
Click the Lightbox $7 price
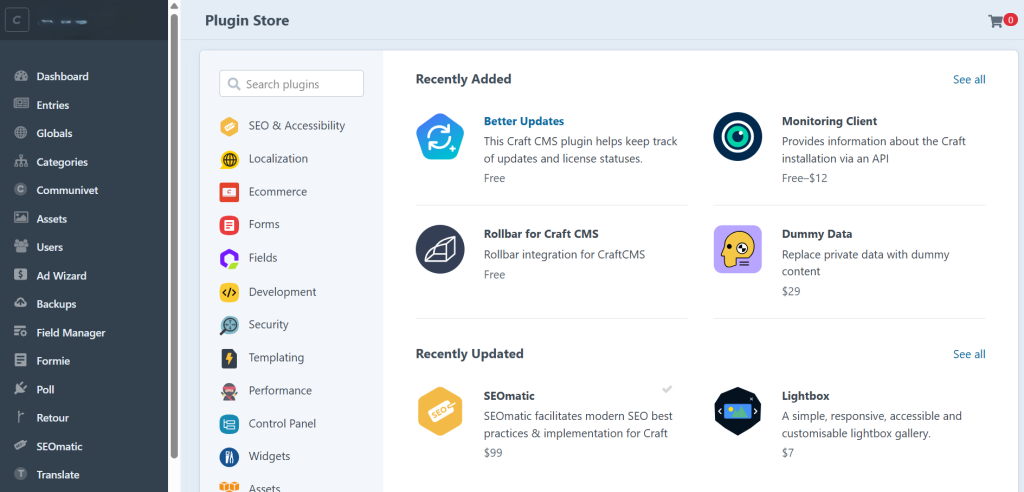pos(788,453)
